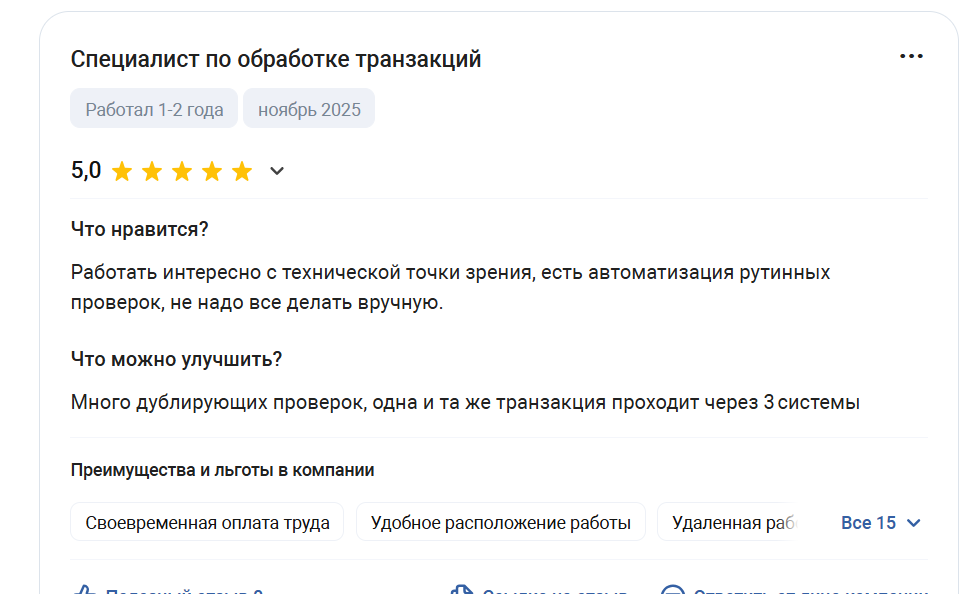
Task: Click the "Работал 1-2 года" tag
Action: (x=154, y=109)
